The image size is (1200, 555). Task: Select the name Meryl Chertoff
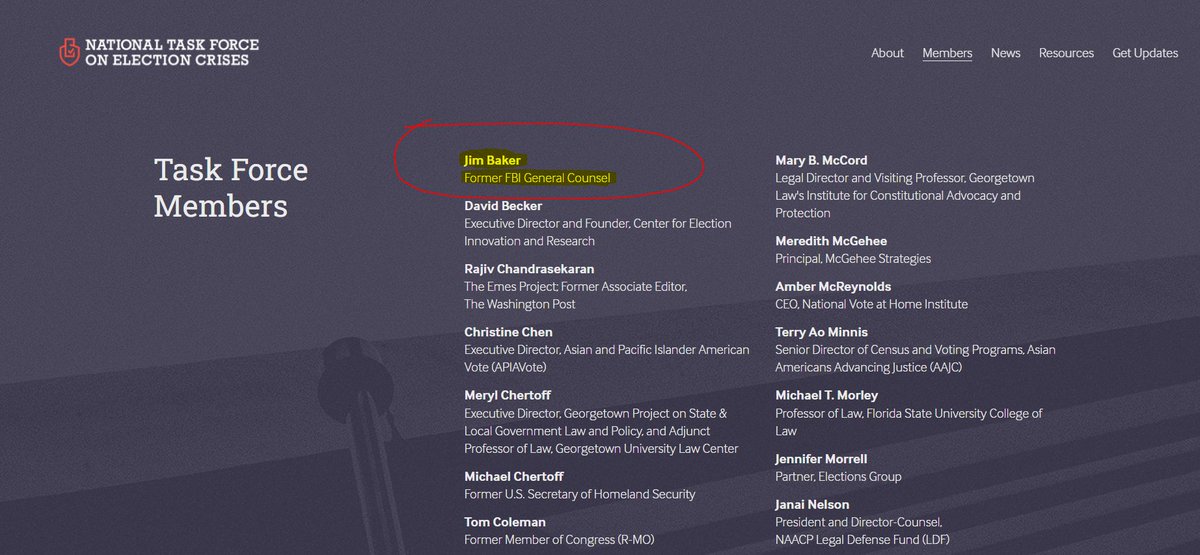pyautogui.click(x=507, y=395)
